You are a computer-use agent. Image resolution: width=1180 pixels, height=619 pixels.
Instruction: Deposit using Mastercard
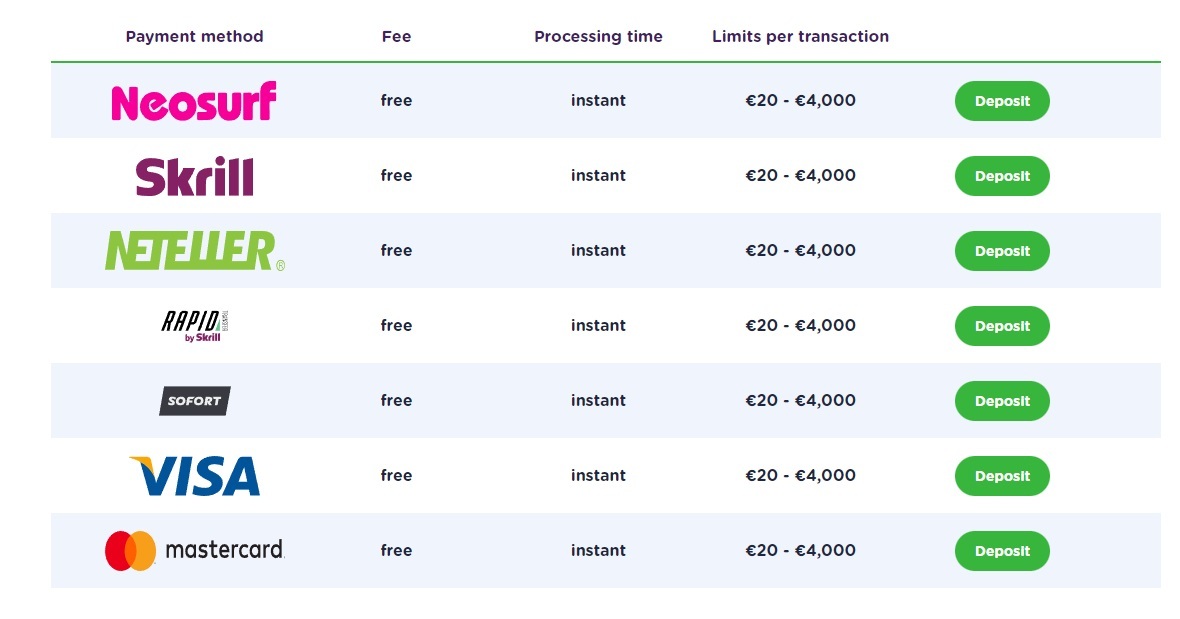tap(1002, 551)
